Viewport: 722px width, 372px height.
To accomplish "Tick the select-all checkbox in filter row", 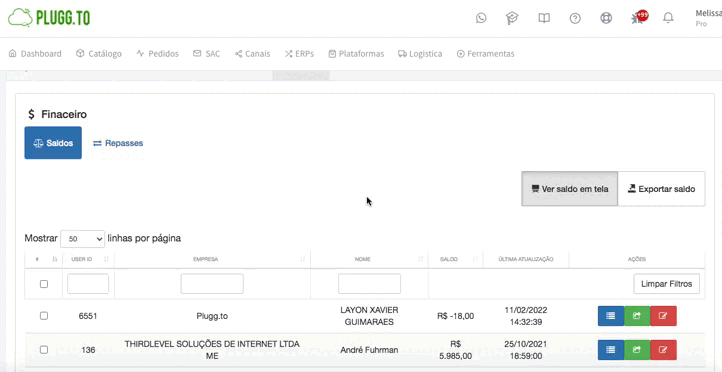I will click(44, 284).
